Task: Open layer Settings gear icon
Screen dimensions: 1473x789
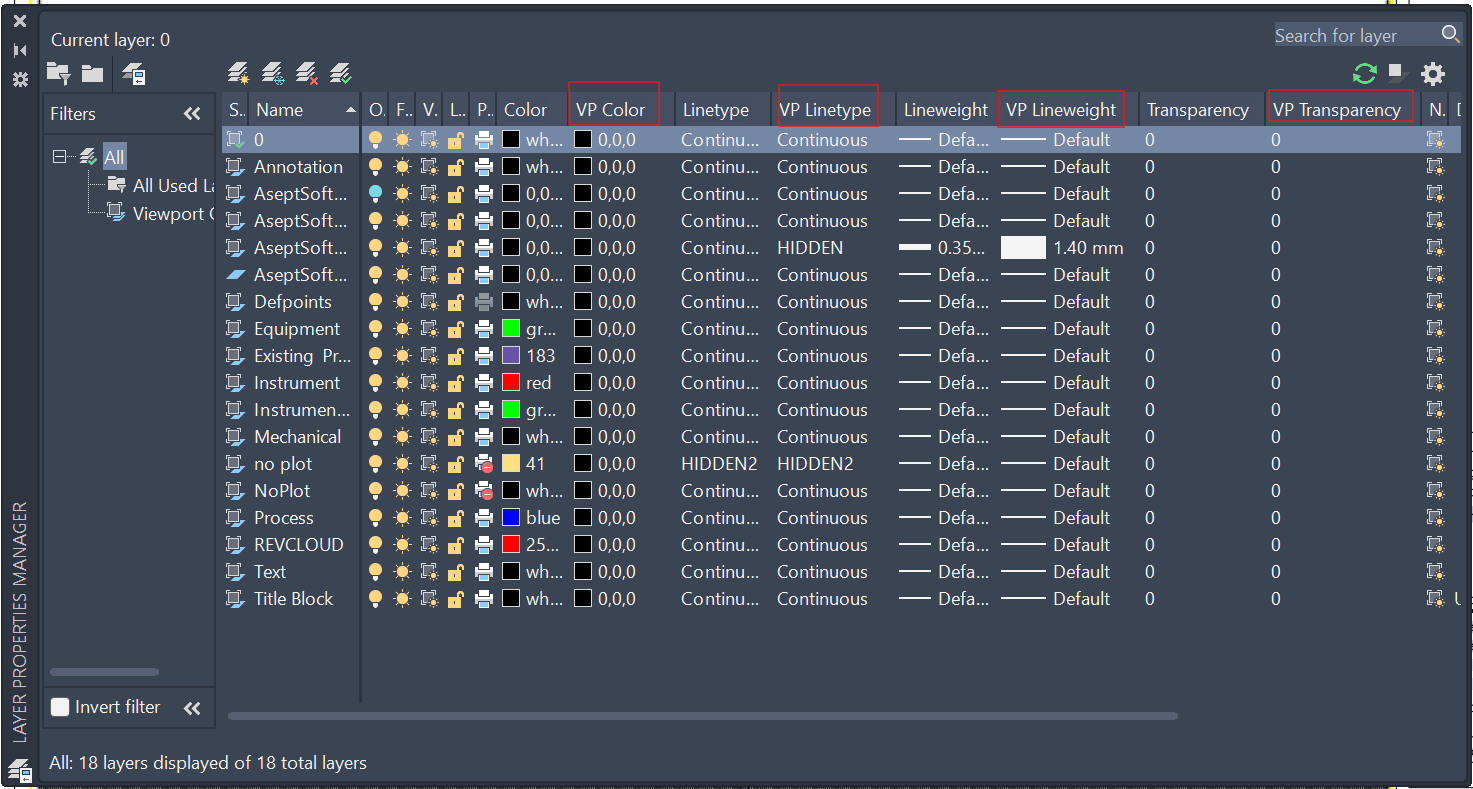Action: [x=1433, y=73]
